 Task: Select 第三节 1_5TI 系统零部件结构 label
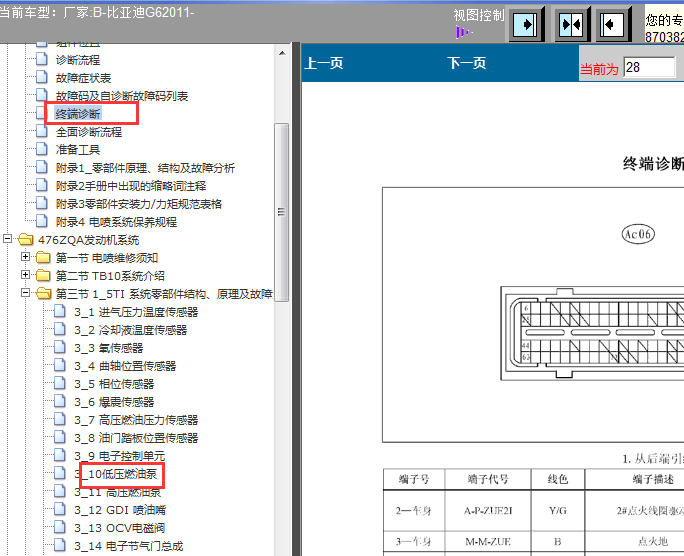(x=164, y=294)
